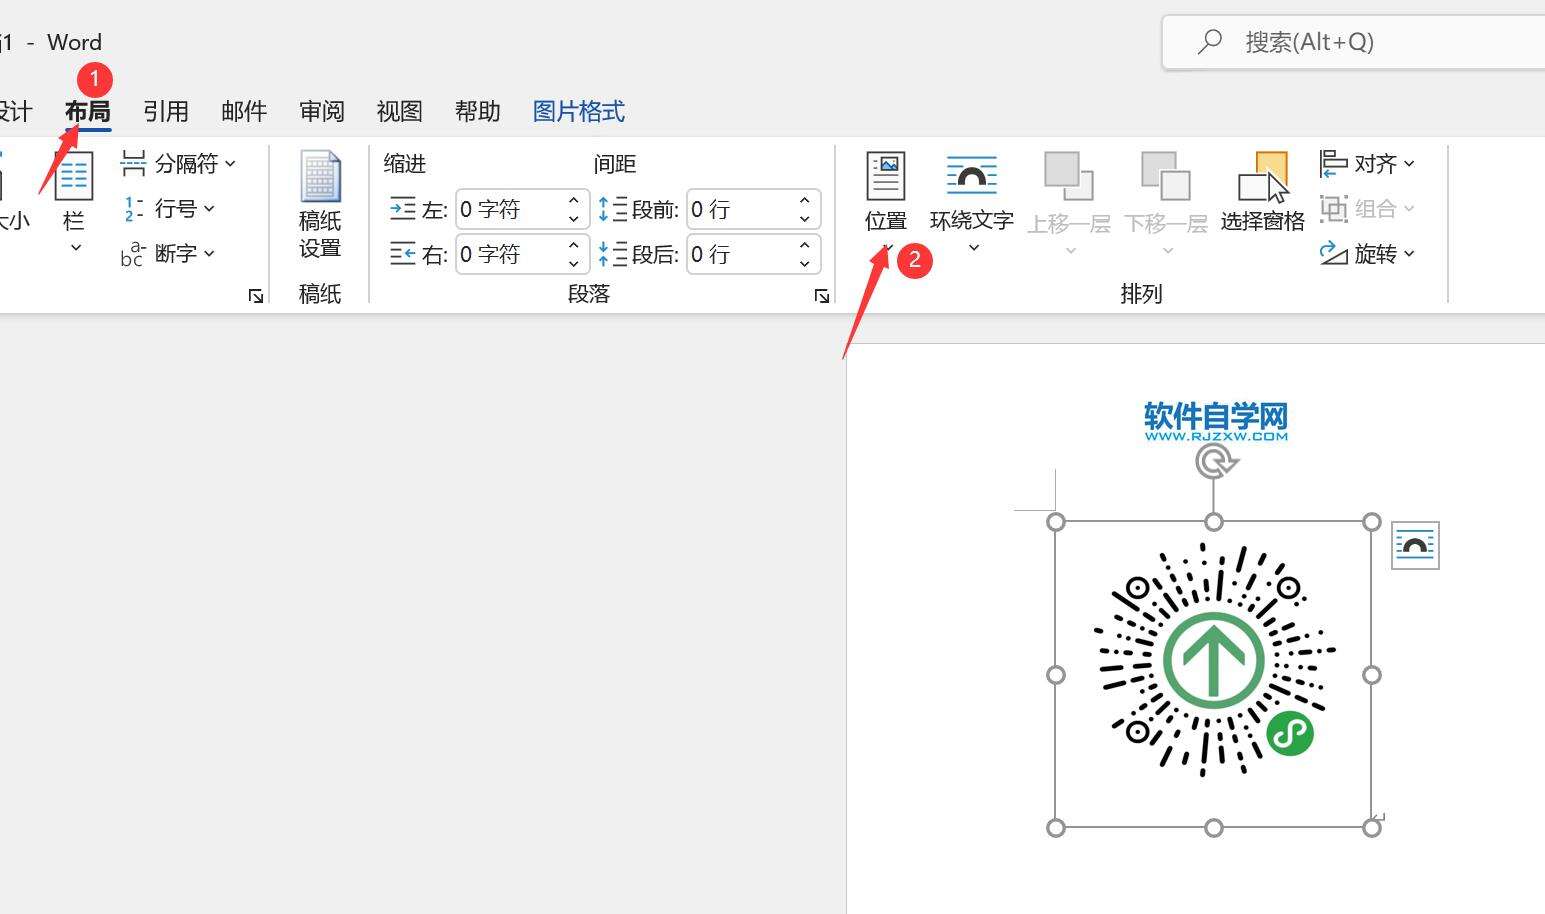1545x914 pixels.
Task: Increase the left indent with up arrow
Action: 574,200
